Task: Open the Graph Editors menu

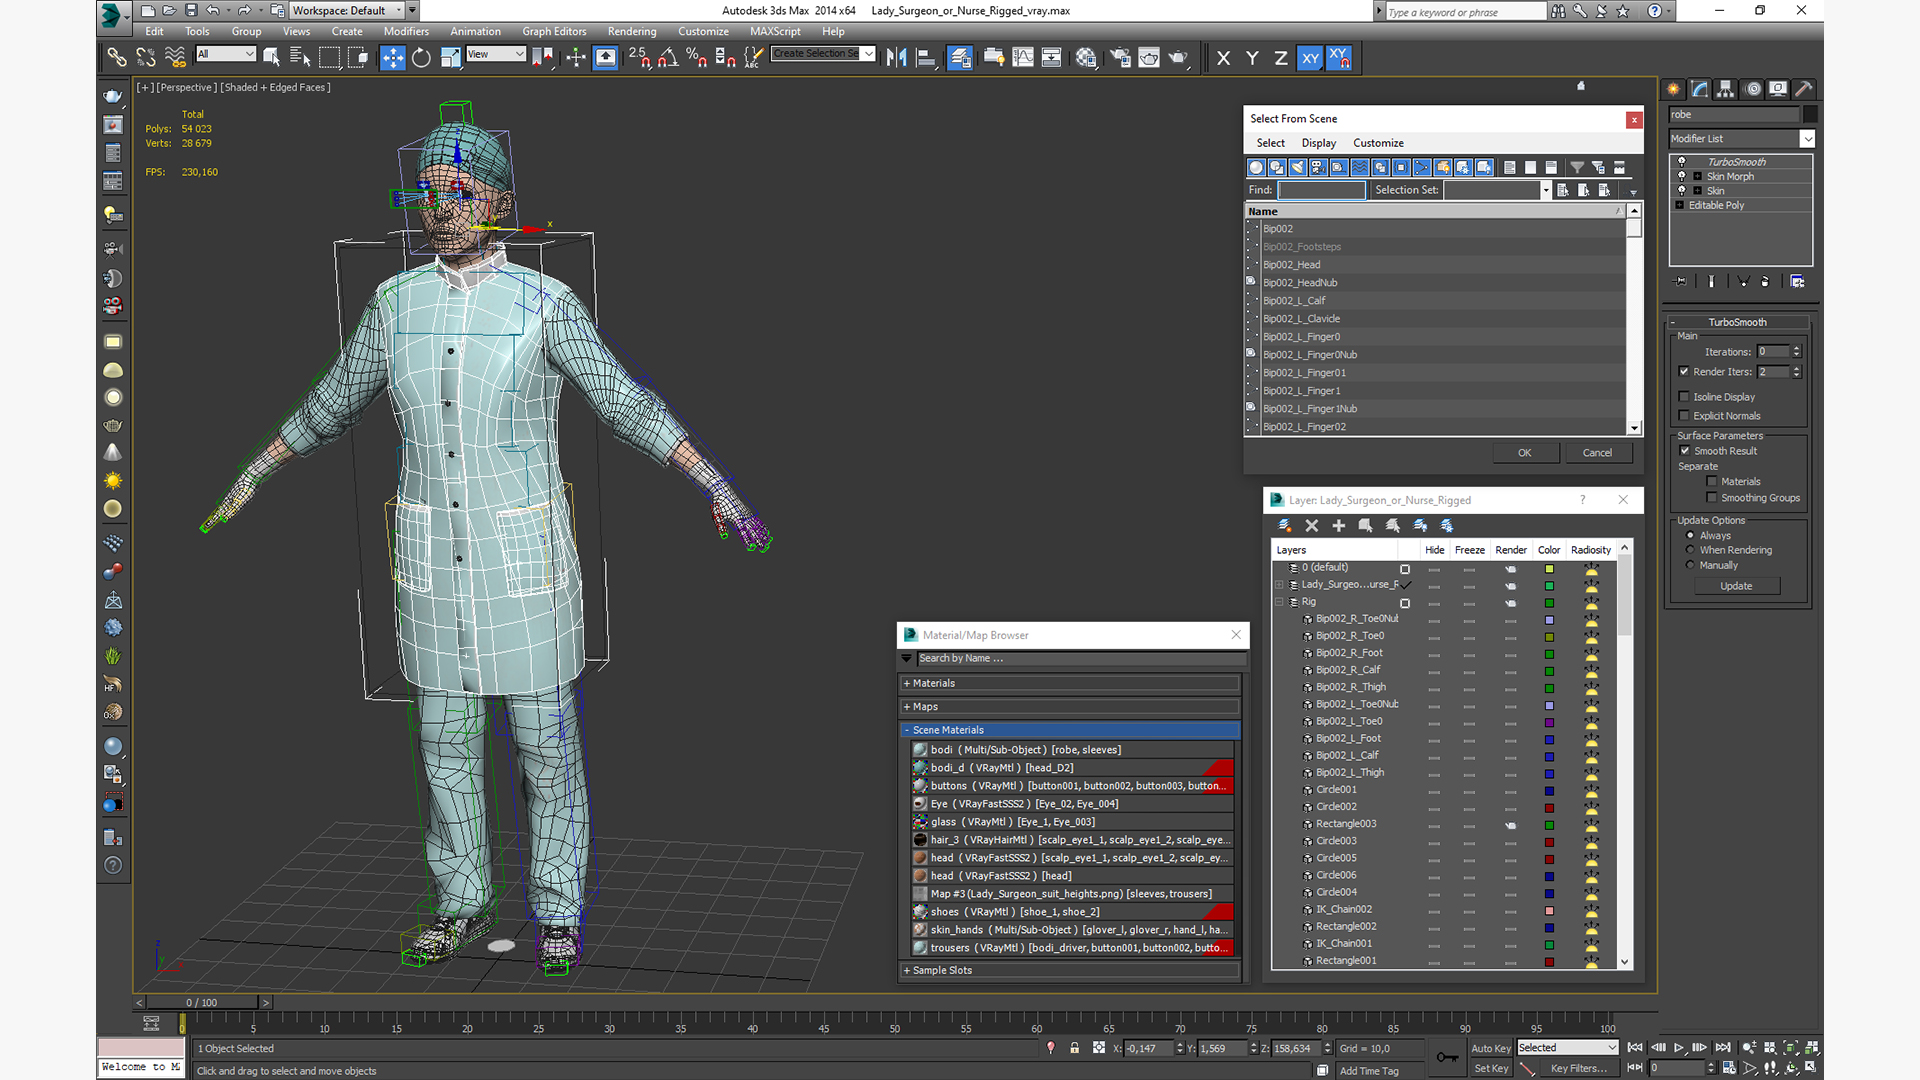Action: (554, 32)
